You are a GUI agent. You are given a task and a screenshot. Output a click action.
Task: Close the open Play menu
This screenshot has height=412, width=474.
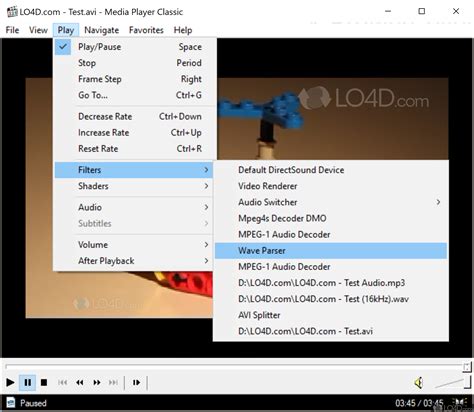click(x=66, y=30)
